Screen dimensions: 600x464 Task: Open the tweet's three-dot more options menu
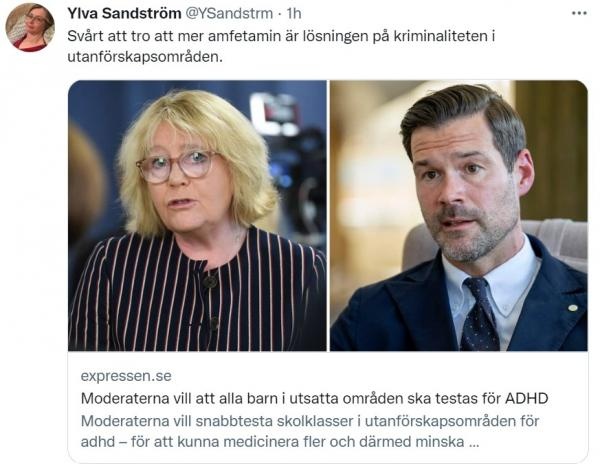click(579, 13)
